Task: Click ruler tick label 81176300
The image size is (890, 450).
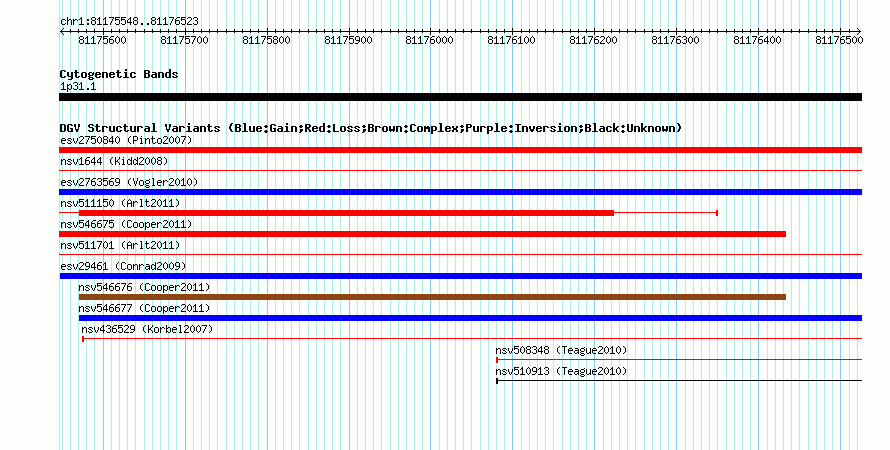Action: (x=675, y=40)
